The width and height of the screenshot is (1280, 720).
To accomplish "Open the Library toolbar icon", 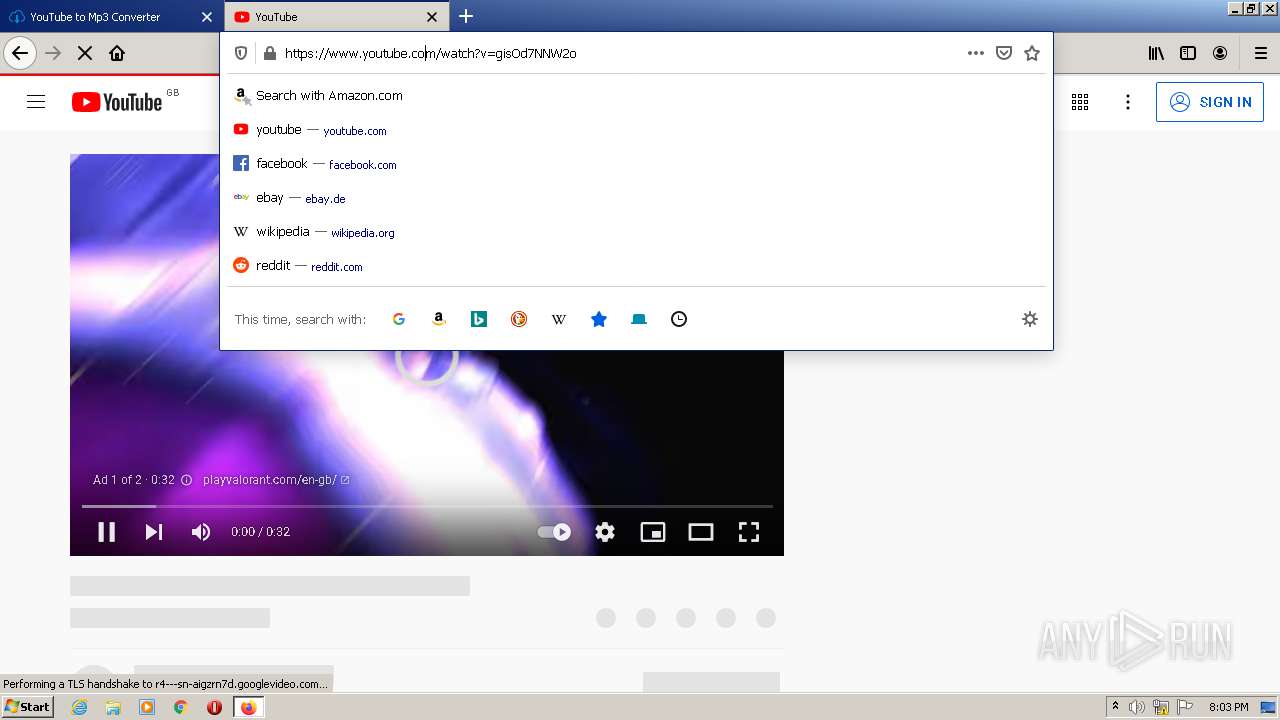I will (x=1156, y=53).
